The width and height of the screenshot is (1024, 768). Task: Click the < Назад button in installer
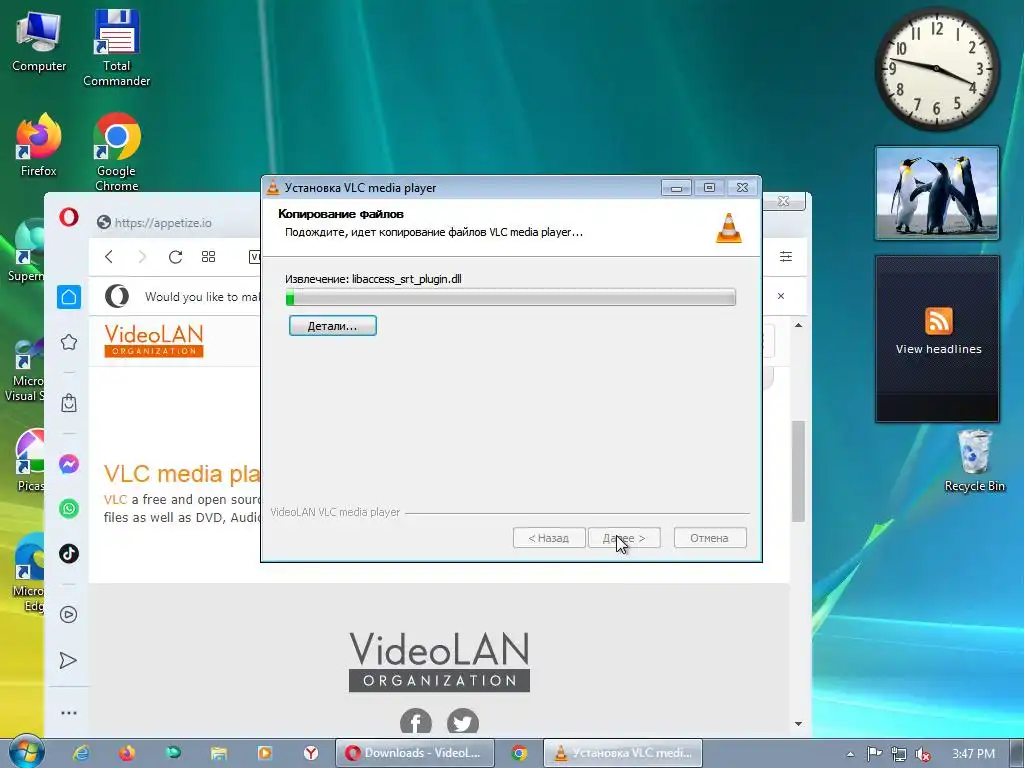(549, 538)
